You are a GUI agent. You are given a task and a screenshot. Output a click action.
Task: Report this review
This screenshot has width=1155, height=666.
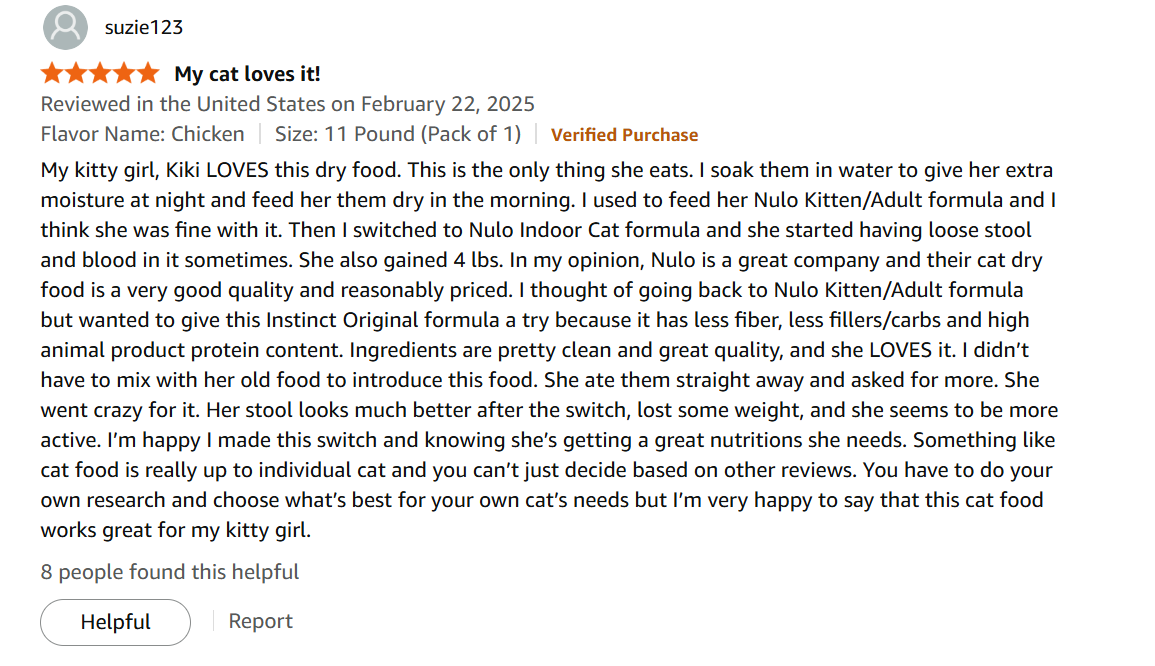click(x=260, y=620)
